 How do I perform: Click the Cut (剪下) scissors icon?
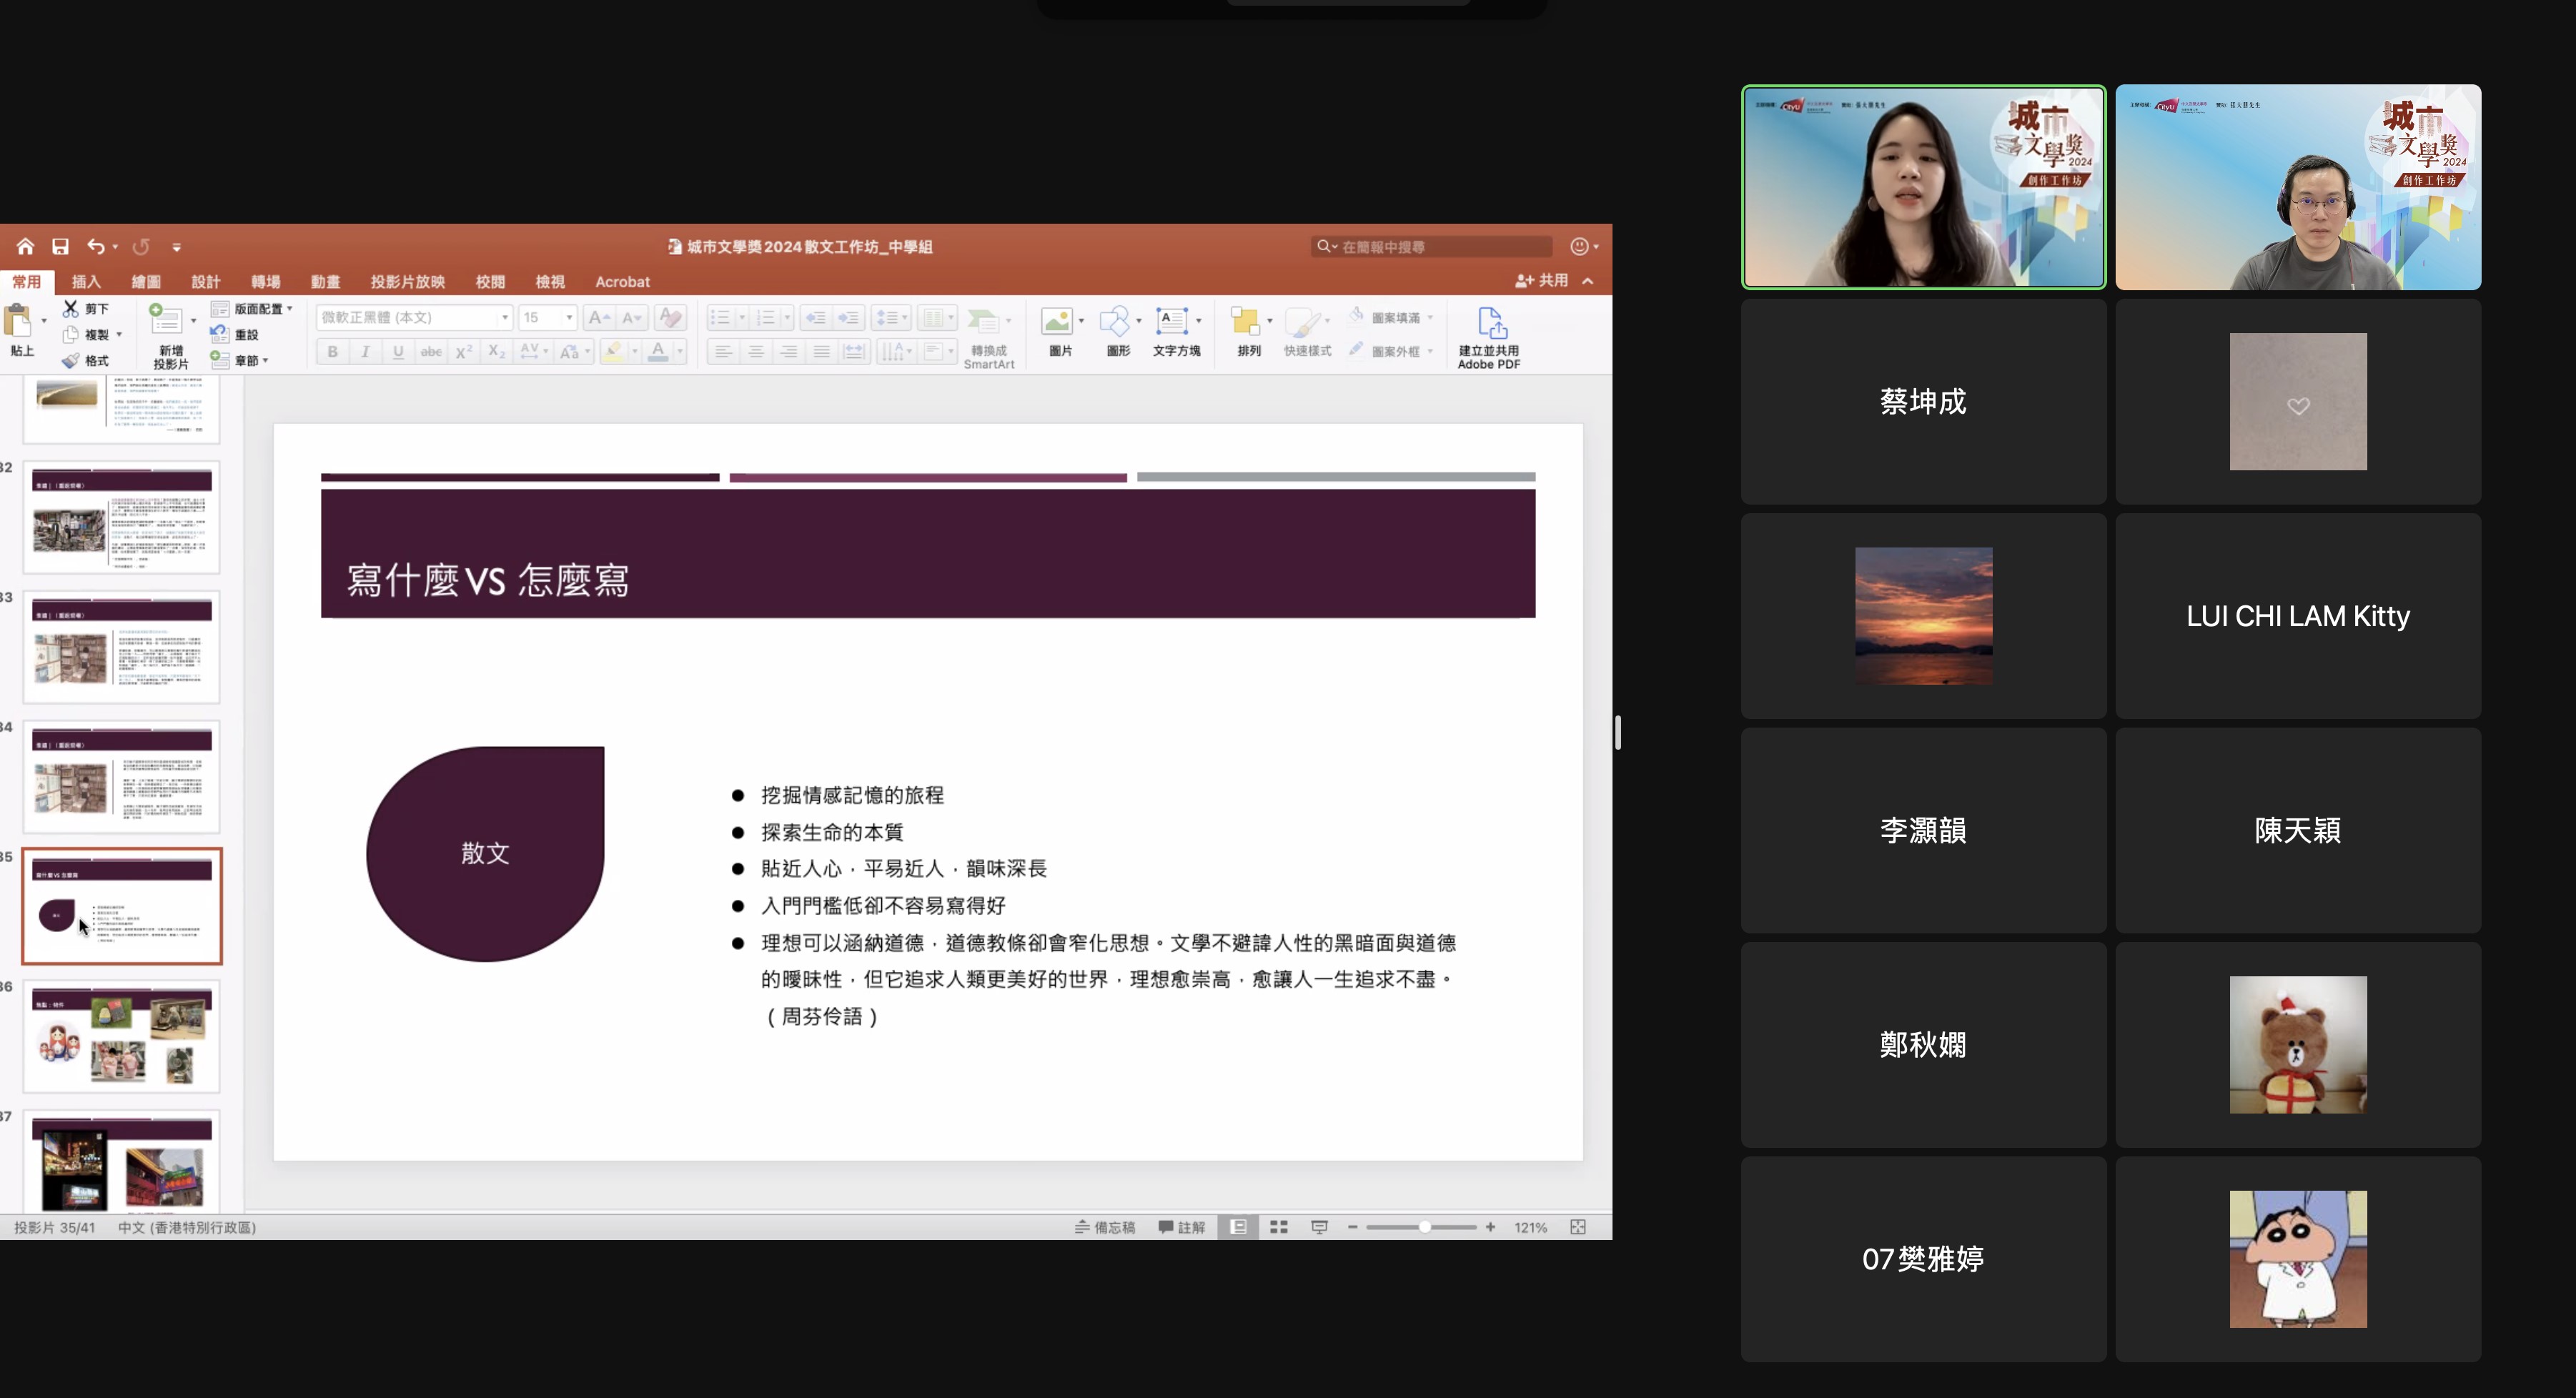click(70, 308)
